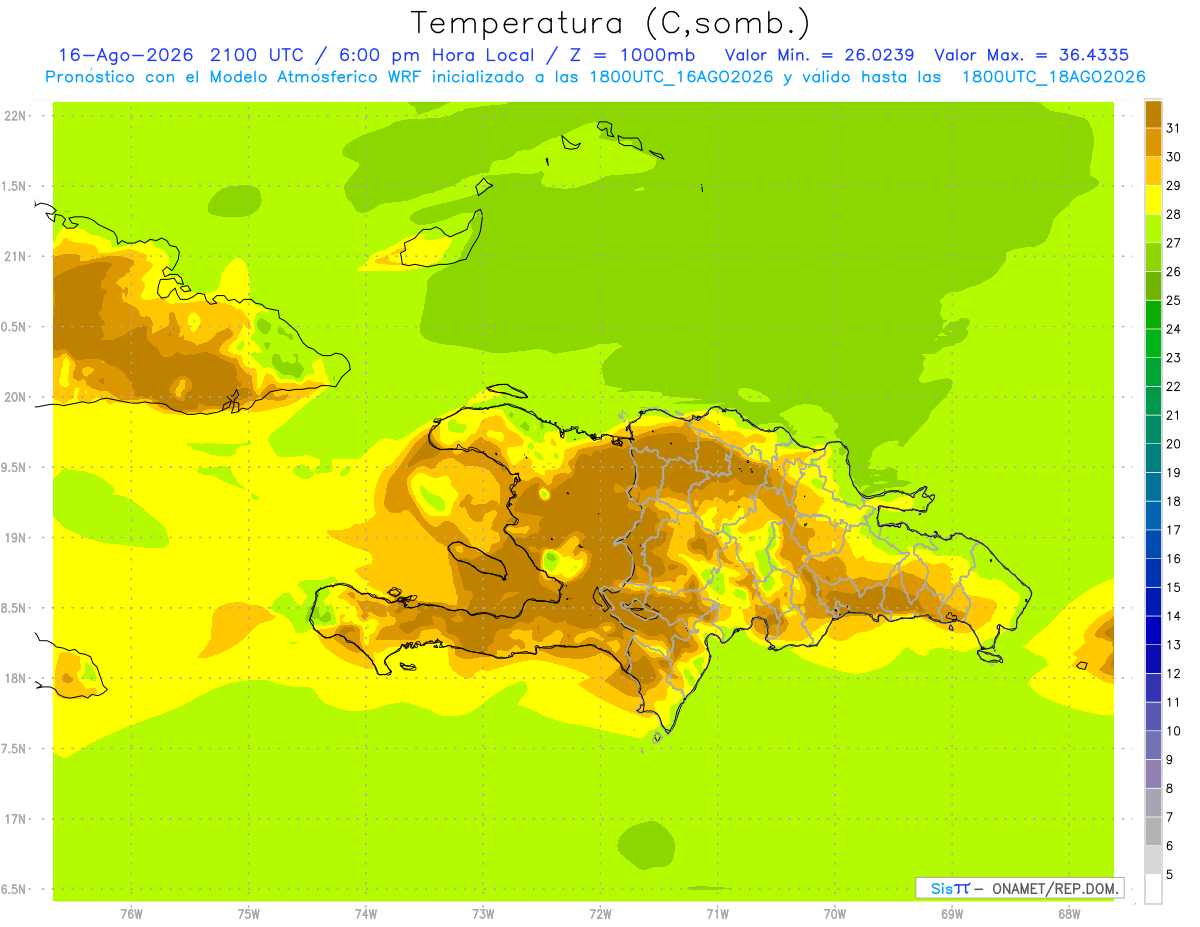Select the '16-Ago-2026' date text
Image resolution: width=1200 pixels, height=927 pixels.
click(x=126, y=55)
